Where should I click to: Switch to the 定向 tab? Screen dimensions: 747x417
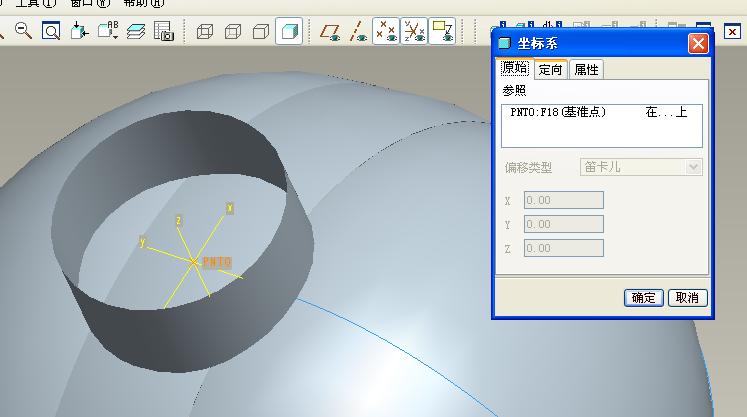click(x=551, y=70)
